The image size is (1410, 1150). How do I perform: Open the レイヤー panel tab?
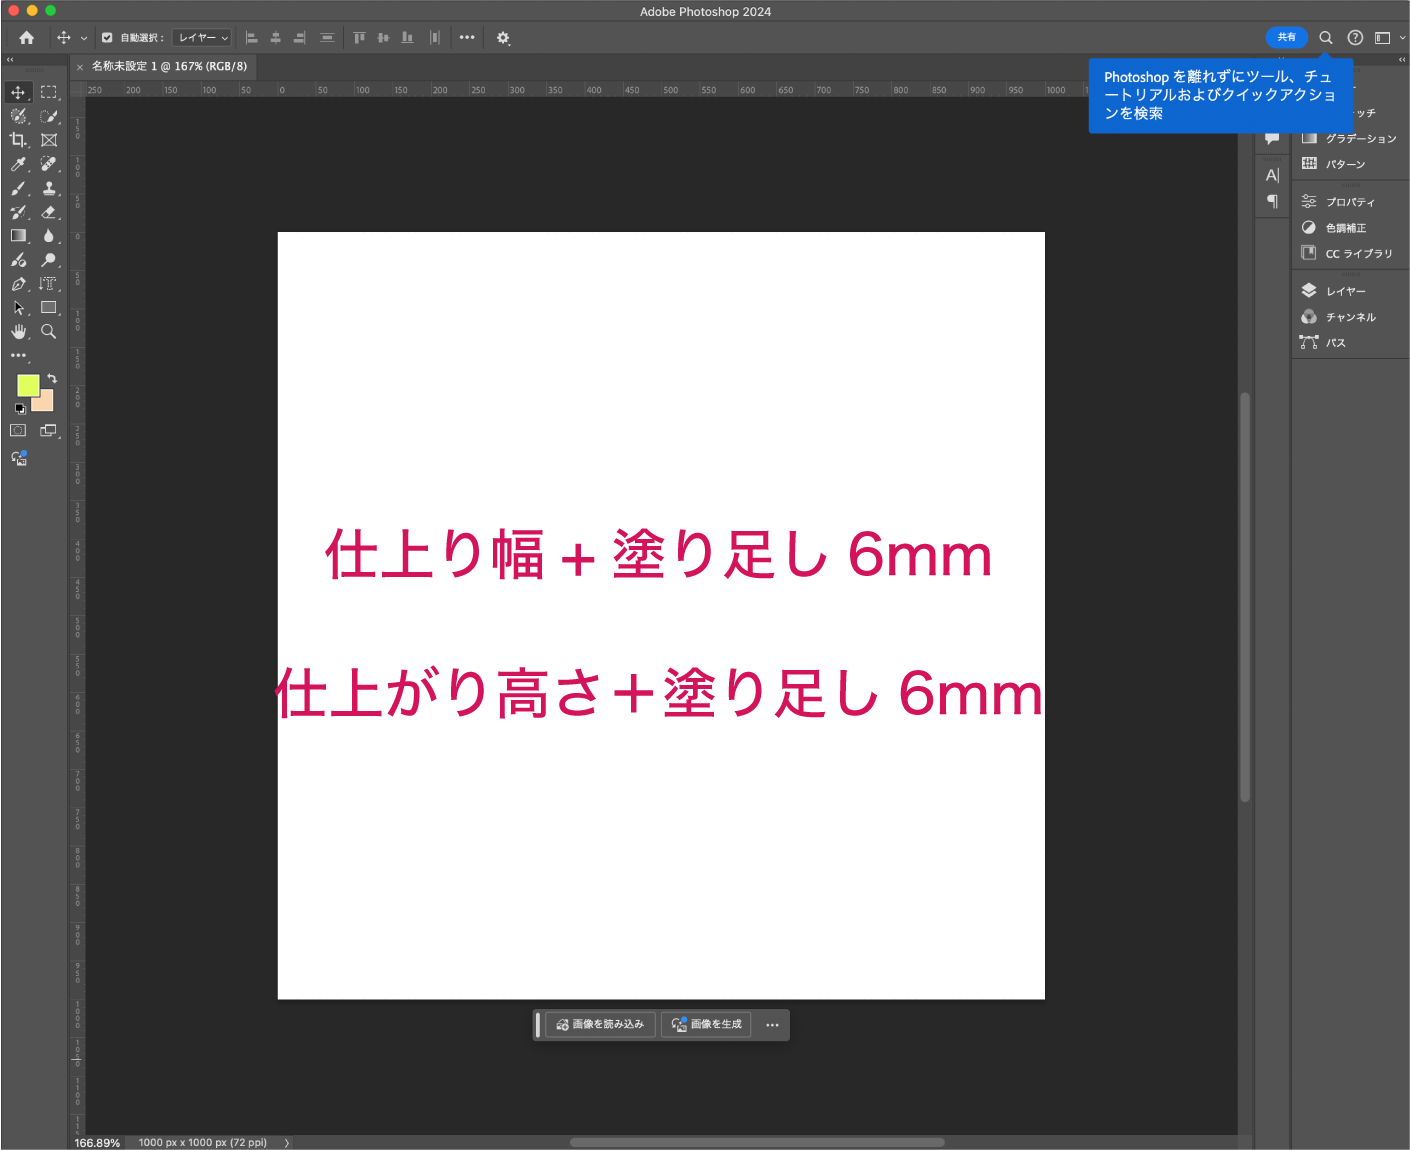coord(1345,291)
